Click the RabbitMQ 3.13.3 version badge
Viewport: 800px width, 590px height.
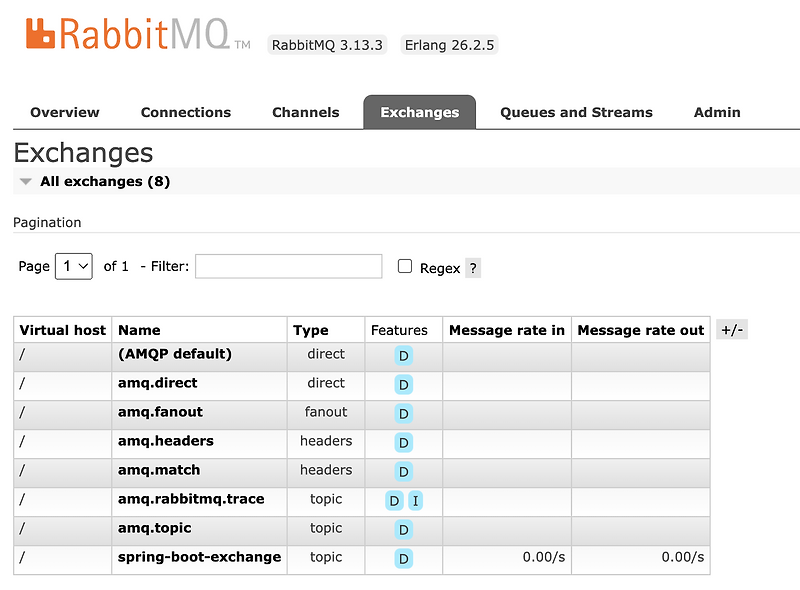(x=327, y=44)
